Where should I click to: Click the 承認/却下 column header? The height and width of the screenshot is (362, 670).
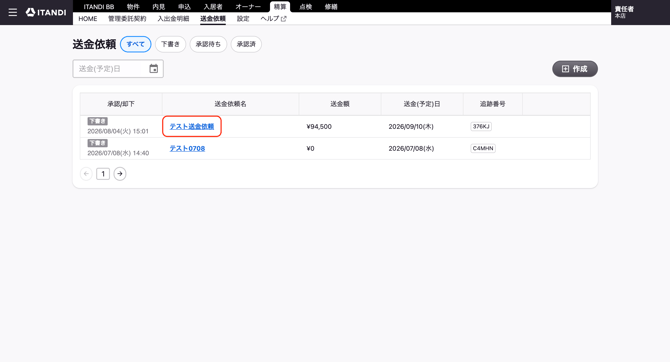[x=121, y=104]
